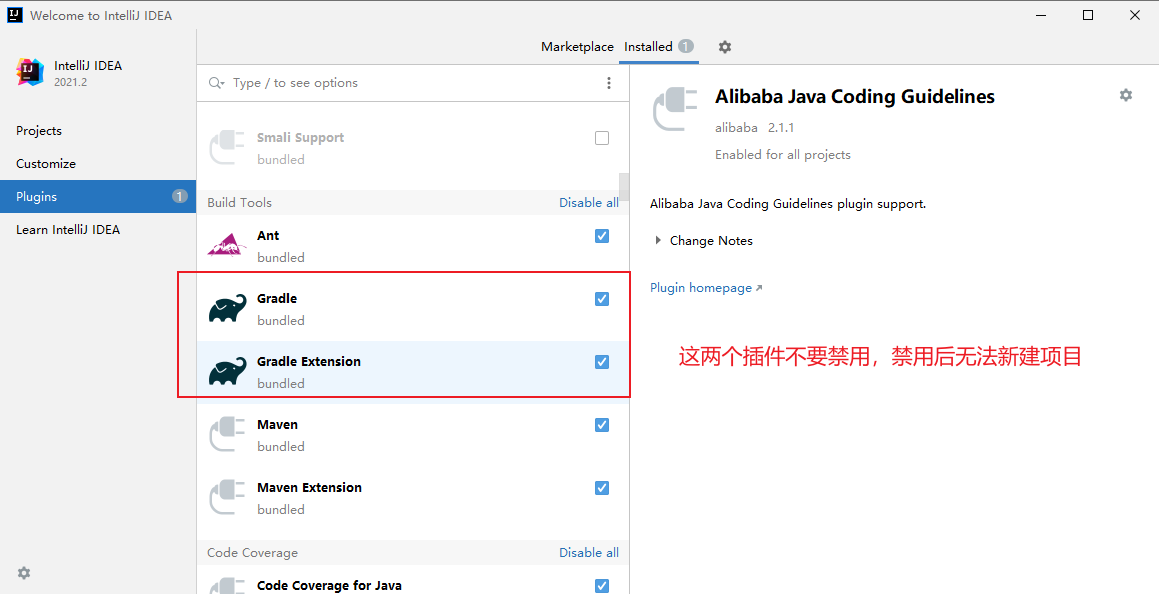This screenshot has height=594, width=1159.
Task: Click Enabled for all projects text
Action: (783, 155)
